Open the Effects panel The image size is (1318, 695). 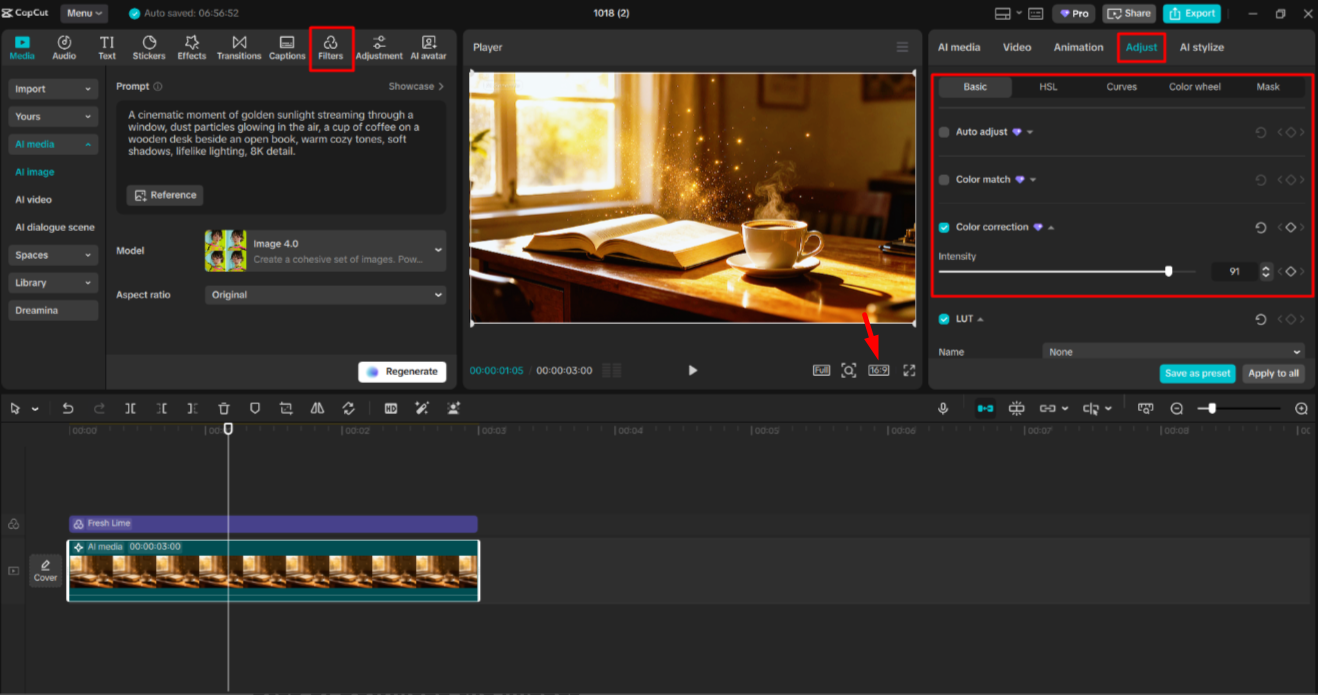[192, 47]
